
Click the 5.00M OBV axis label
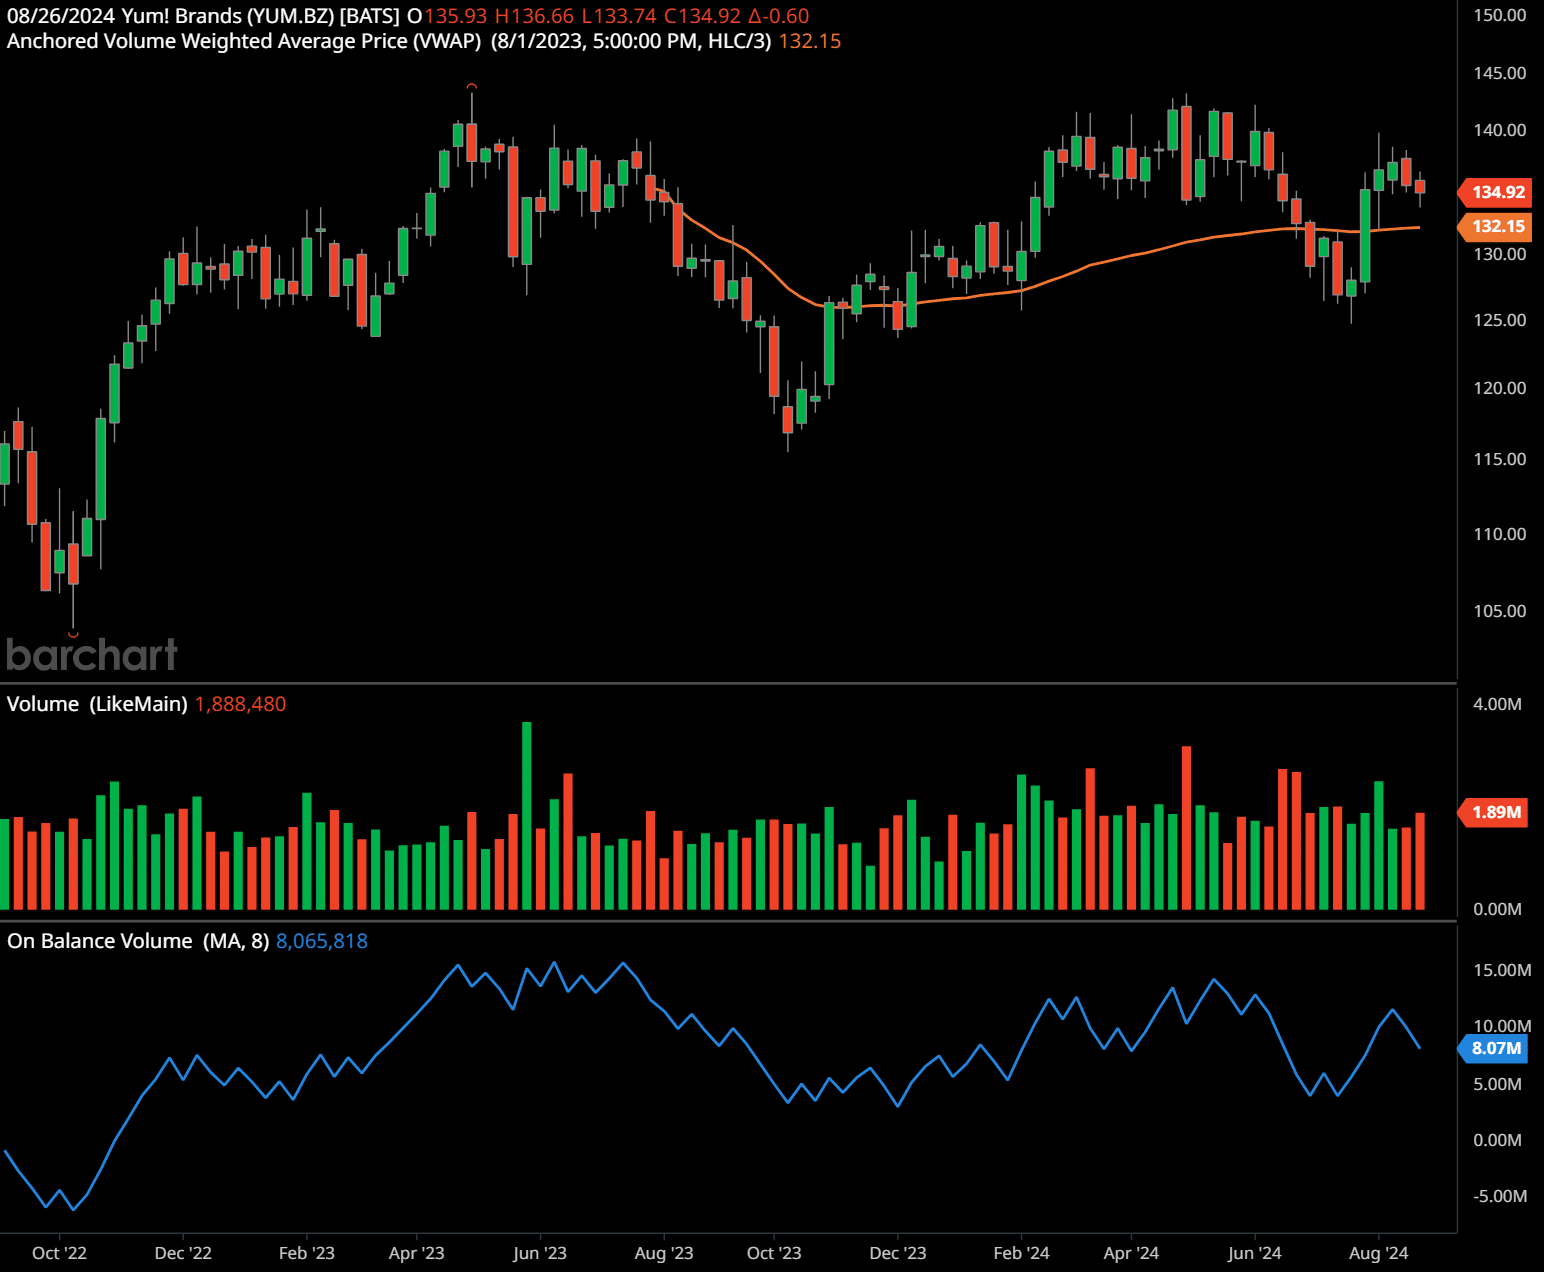pyautogui.click(x=1498, y=1084)
